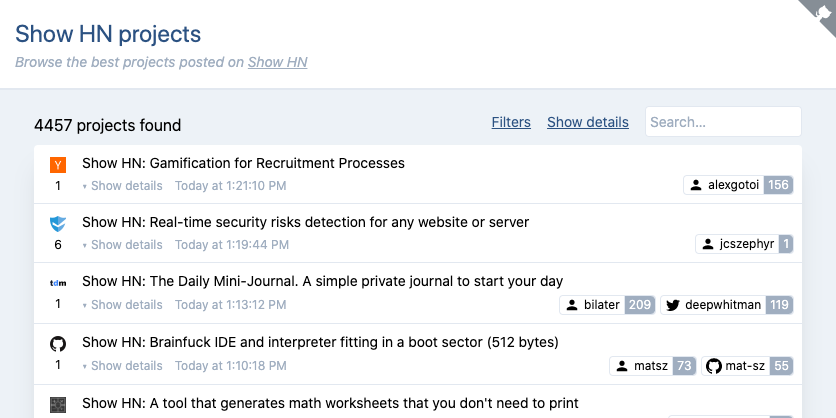Viewport: 836px width, 418px height.
Task: Open the Filters link
Action: (x=511, y=122)
